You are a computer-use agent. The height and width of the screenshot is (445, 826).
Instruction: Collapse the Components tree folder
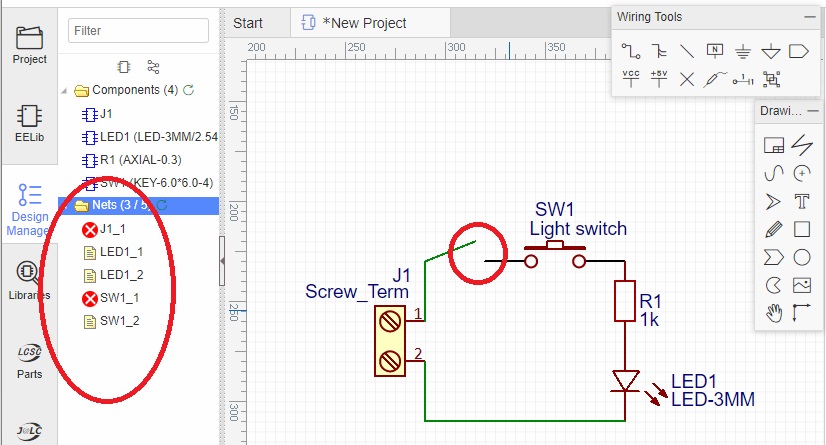tap(66, 91)
